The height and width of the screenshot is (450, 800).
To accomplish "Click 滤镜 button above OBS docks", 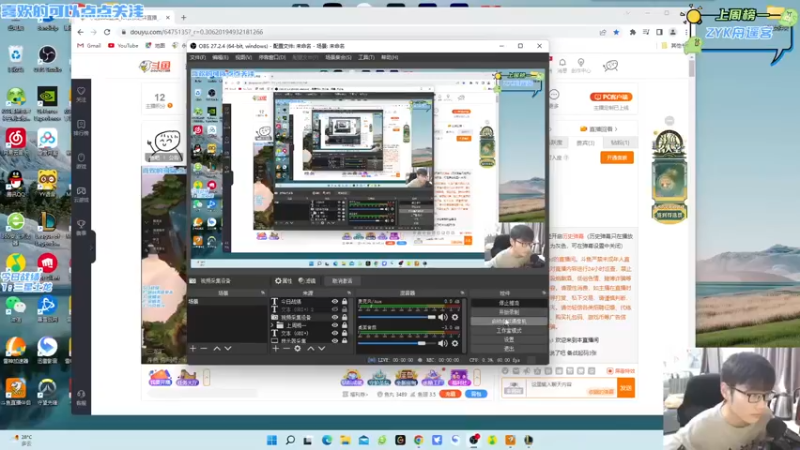I will click(307, 281).
